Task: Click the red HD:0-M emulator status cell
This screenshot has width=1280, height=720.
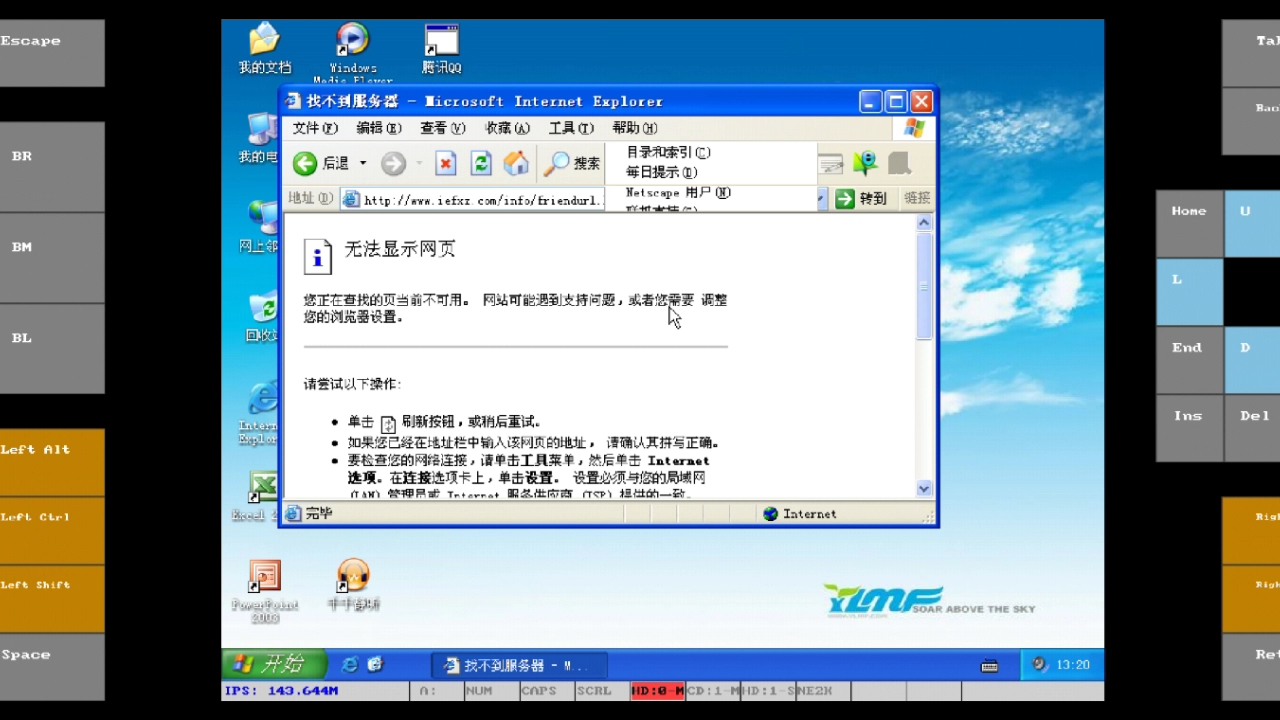Action: point(657,691)
